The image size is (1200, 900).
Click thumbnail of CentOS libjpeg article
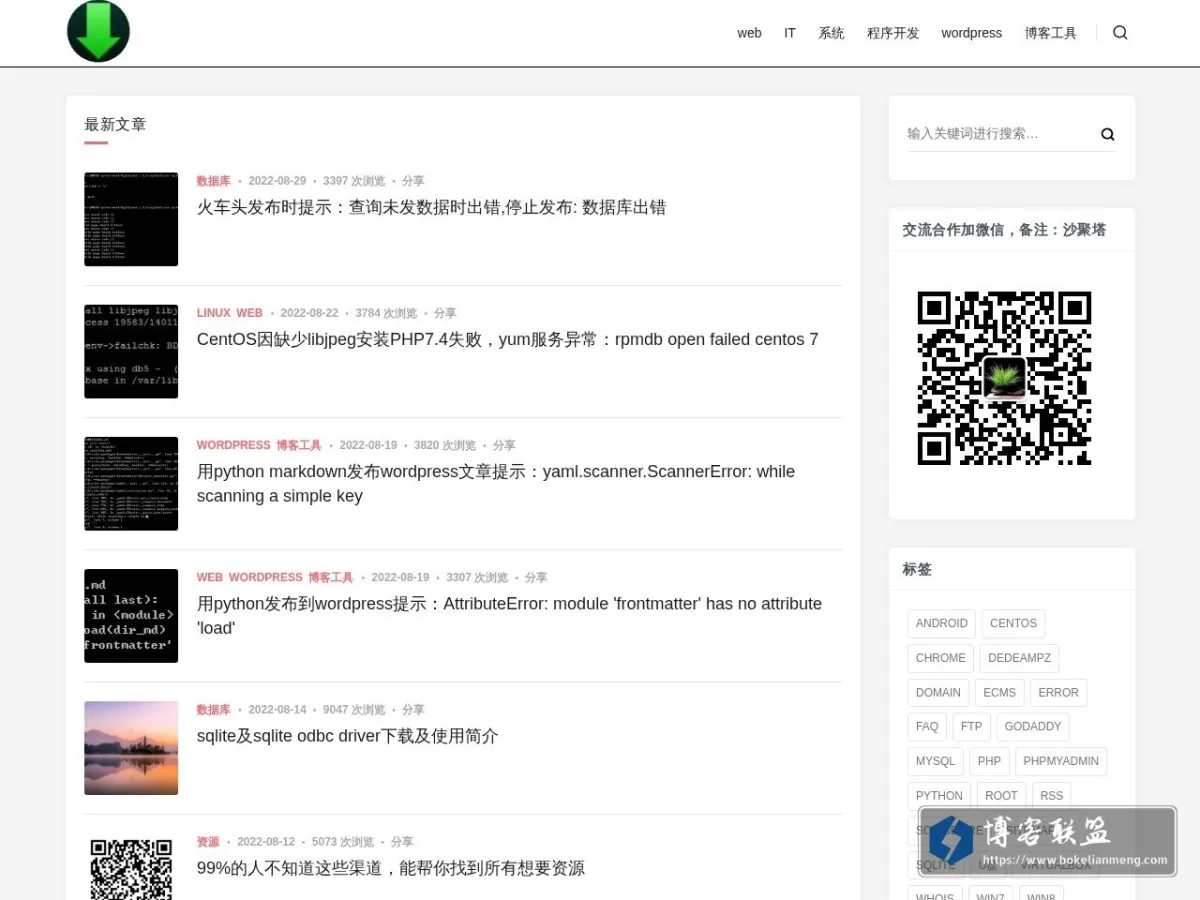131,351
